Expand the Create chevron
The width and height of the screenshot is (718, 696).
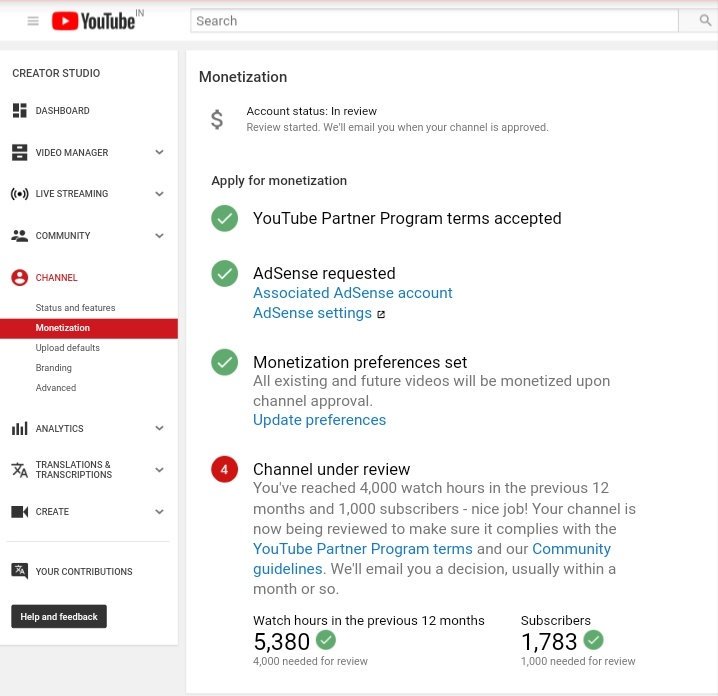[159, 511]
